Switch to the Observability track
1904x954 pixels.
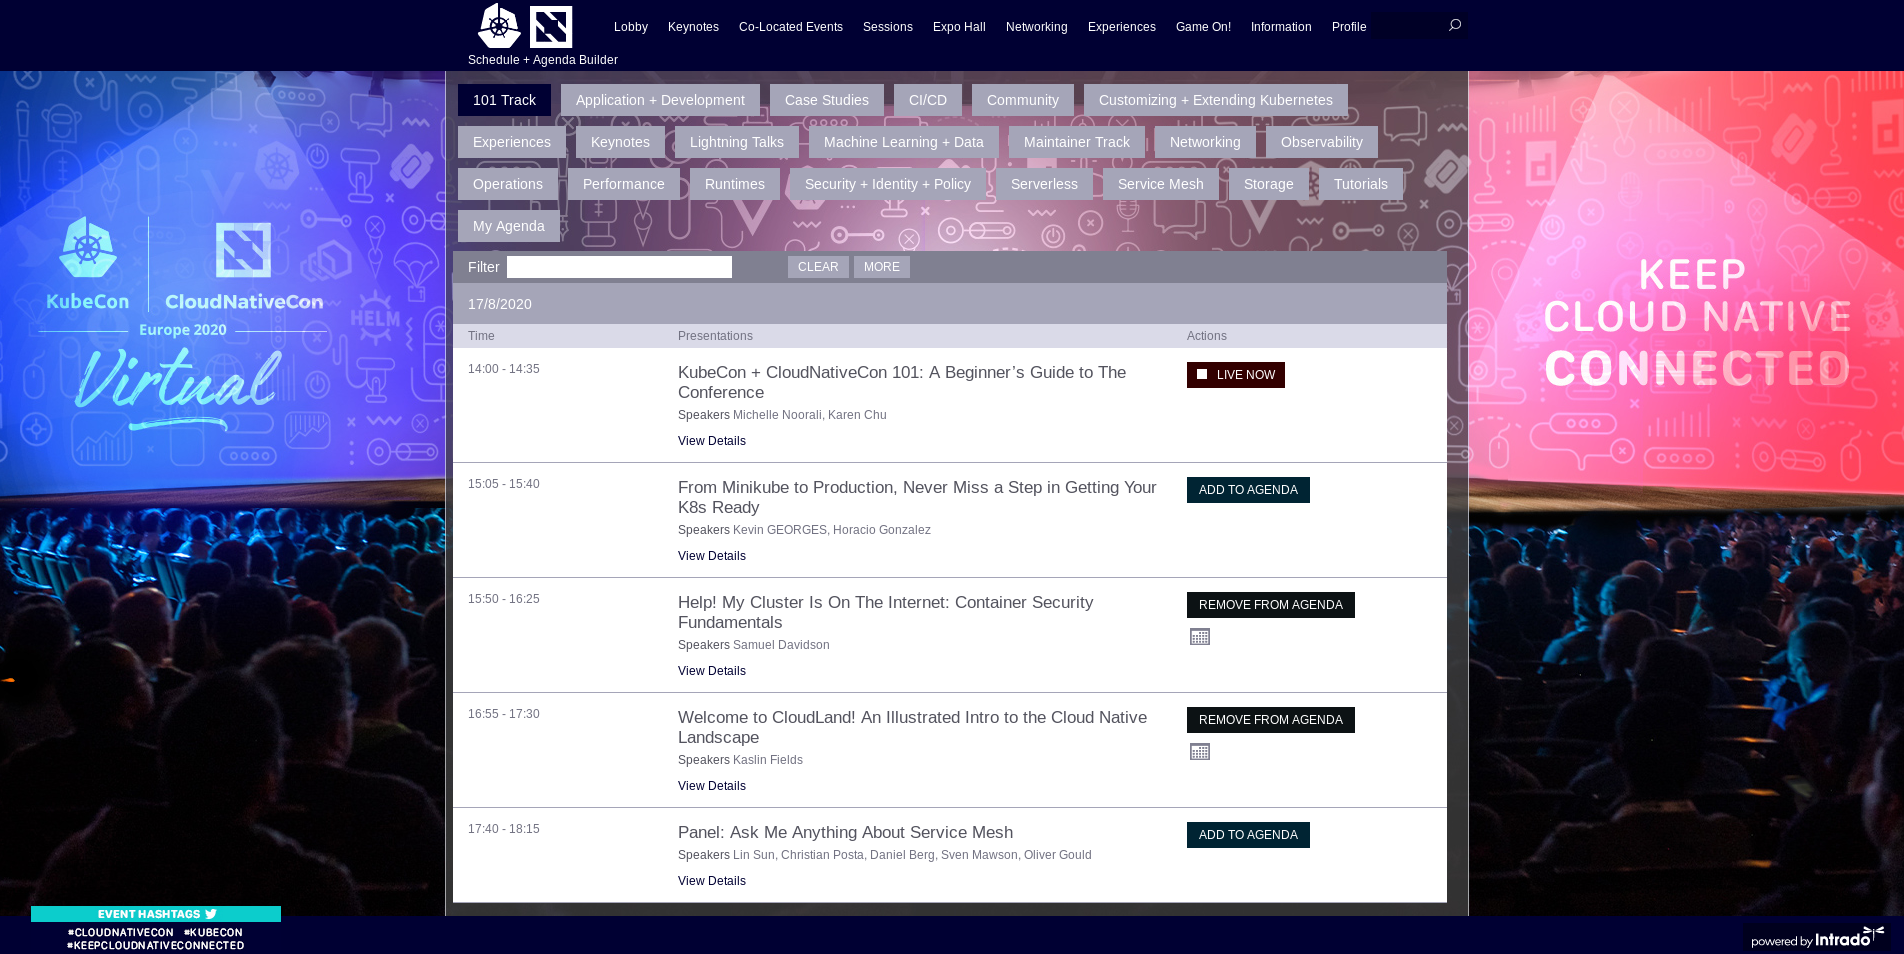coord(1322,142)
